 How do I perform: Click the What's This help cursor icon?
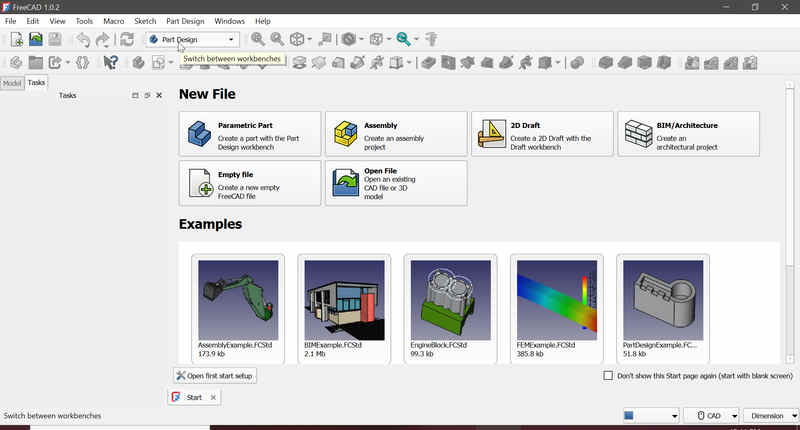(x=110, y=63)
